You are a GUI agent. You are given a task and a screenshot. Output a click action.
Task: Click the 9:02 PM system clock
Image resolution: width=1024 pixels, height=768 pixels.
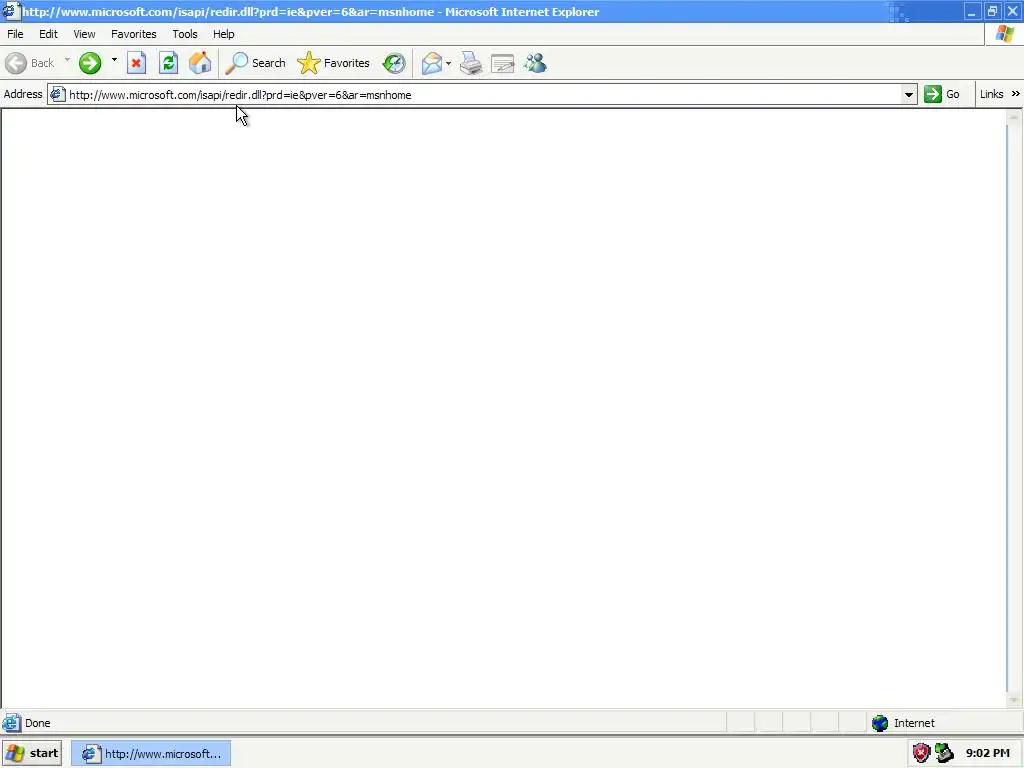point(987,753)
